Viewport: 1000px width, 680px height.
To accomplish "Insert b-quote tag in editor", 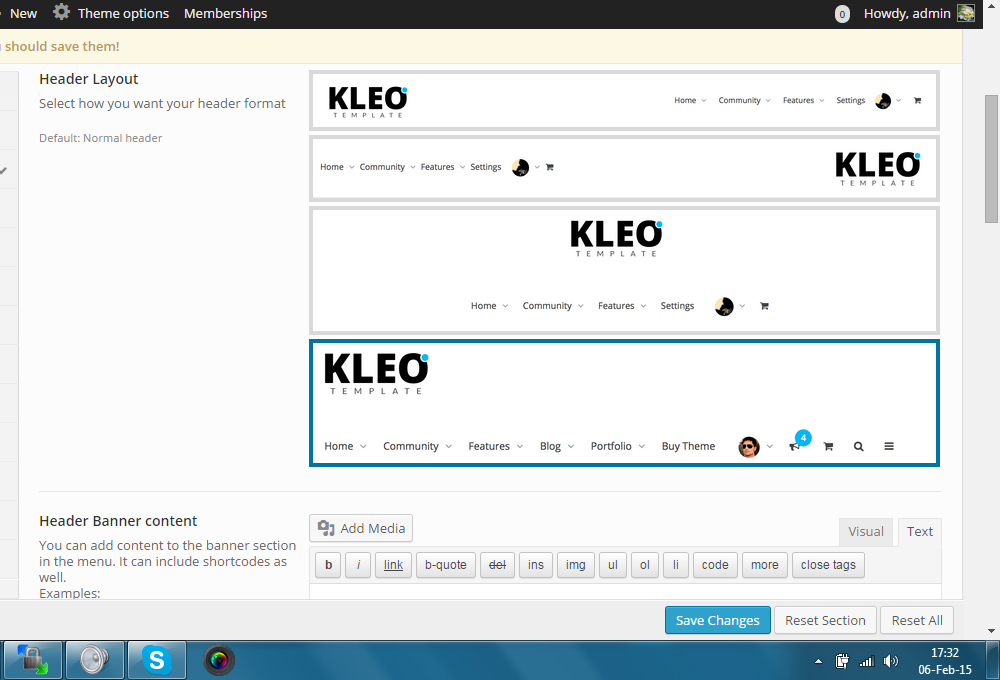I will pyautogui.click(x=445, y=565).
